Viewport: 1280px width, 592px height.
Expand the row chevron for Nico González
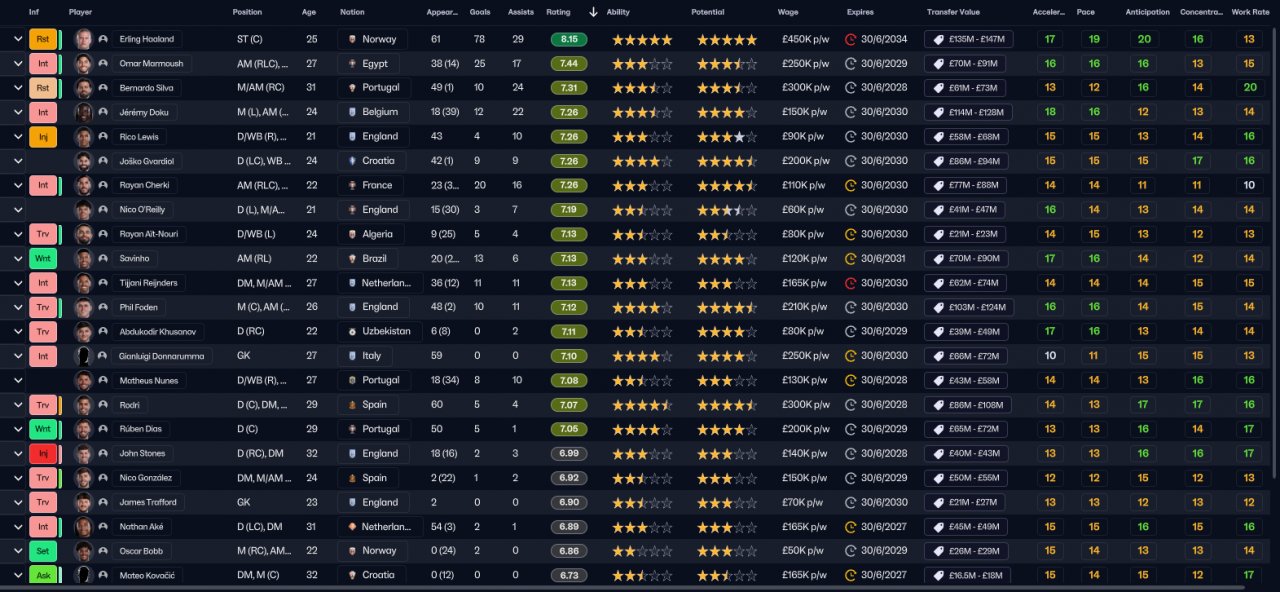point(17,478)
